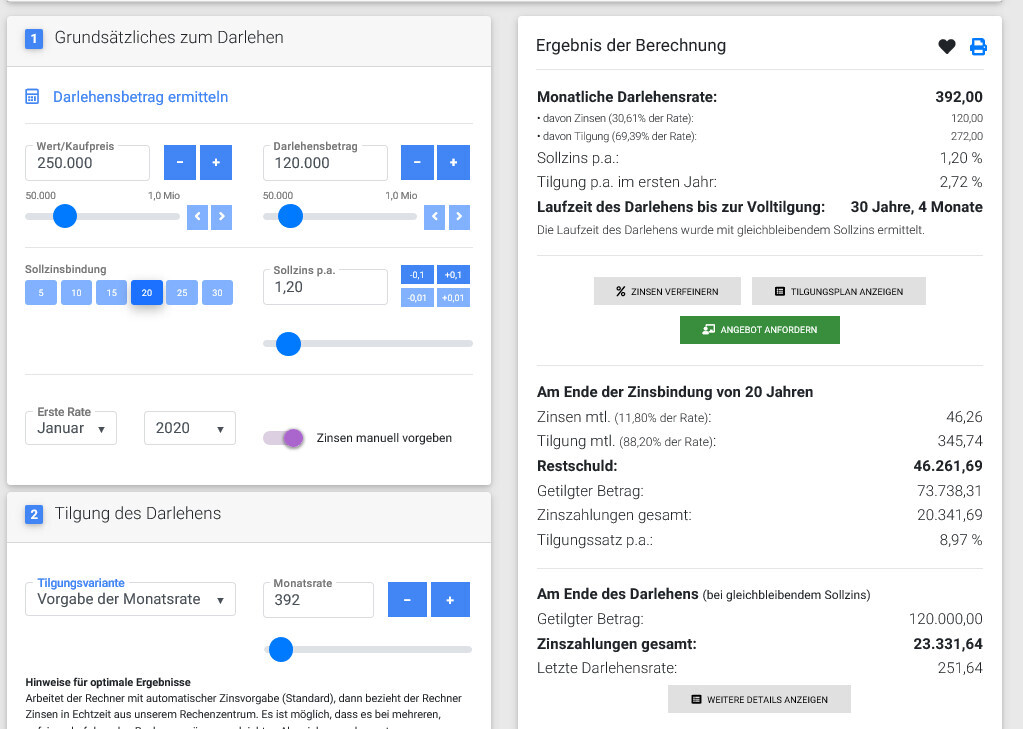
Task: Expand the Tilgungsvariante dropdown
Action: (x=130, y=600)
